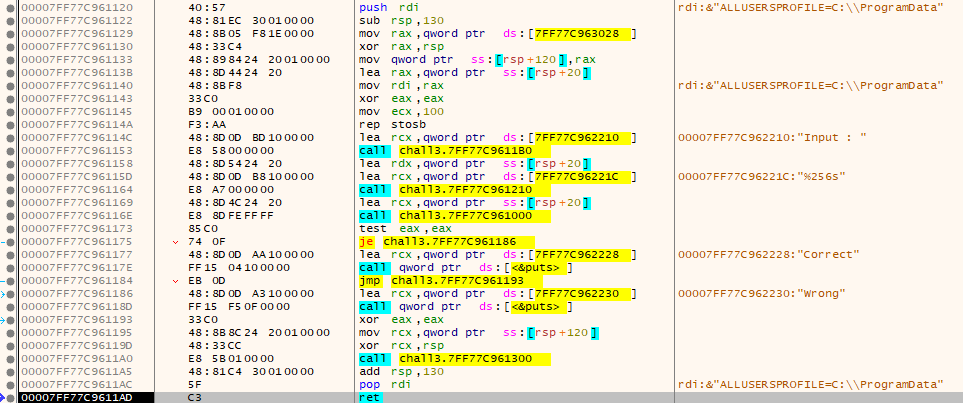This screenshot has width=963, height=403.
Task: Click the bytes 85C0
Action: point(201,229)
